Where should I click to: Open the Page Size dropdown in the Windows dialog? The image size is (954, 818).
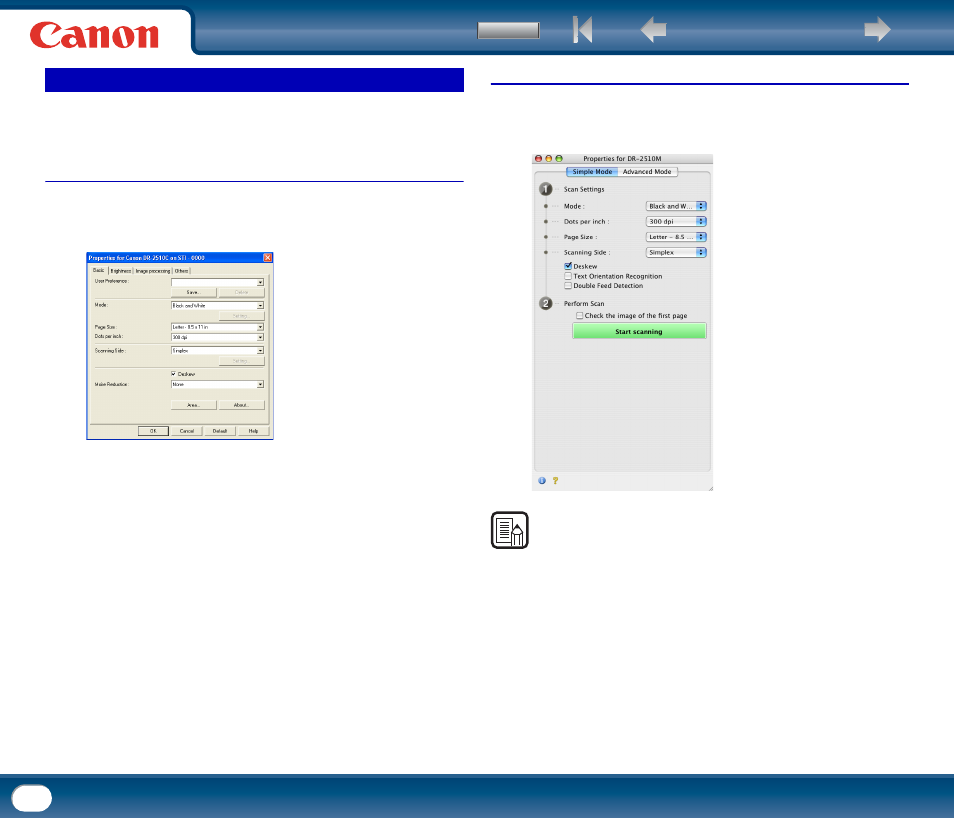coord(217,327)
